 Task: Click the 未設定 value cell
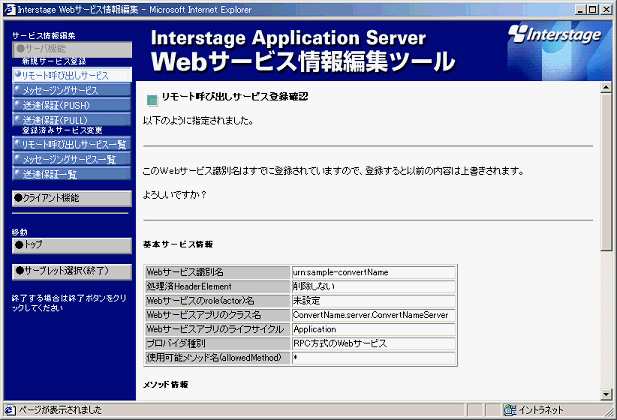click(x=374, y=301)
